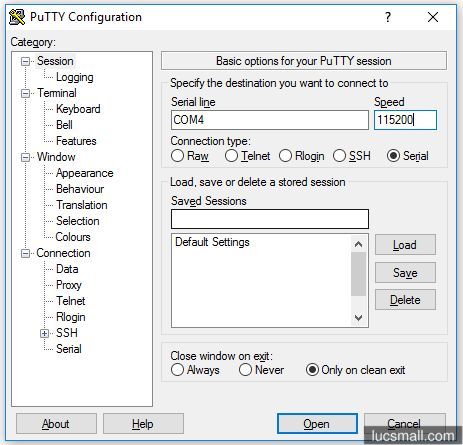Image resolution: width=463 pixels, height=445 pixels.
Task: Click the Serial line field with COM4
Action: [270, 120]
